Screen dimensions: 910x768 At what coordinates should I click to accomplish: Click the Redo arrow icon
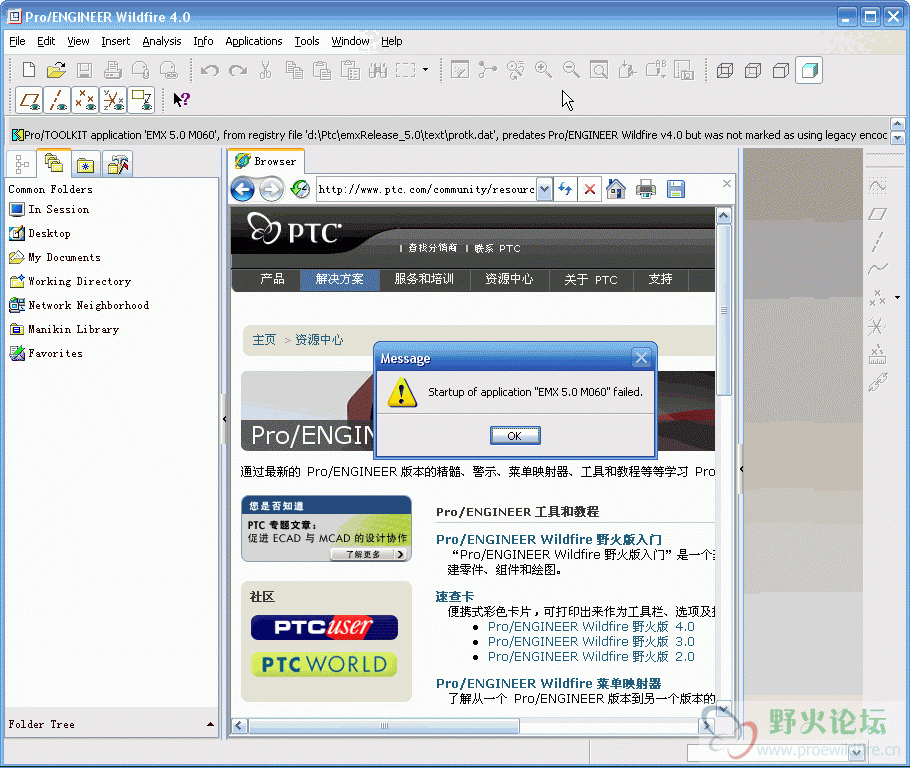click(238, 70)
